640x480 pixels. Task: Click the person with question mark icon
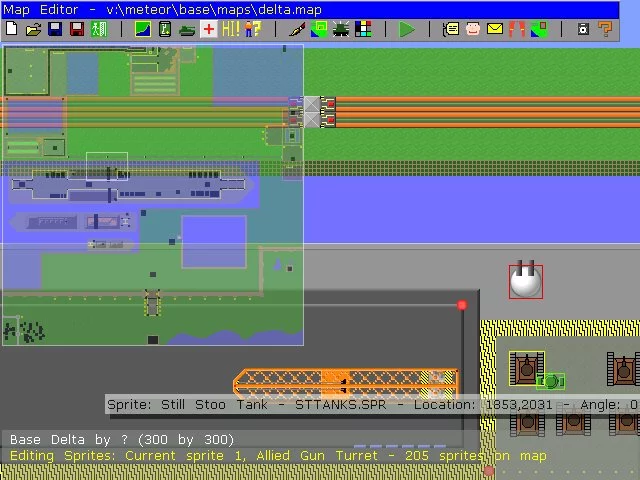coord(253,29)
